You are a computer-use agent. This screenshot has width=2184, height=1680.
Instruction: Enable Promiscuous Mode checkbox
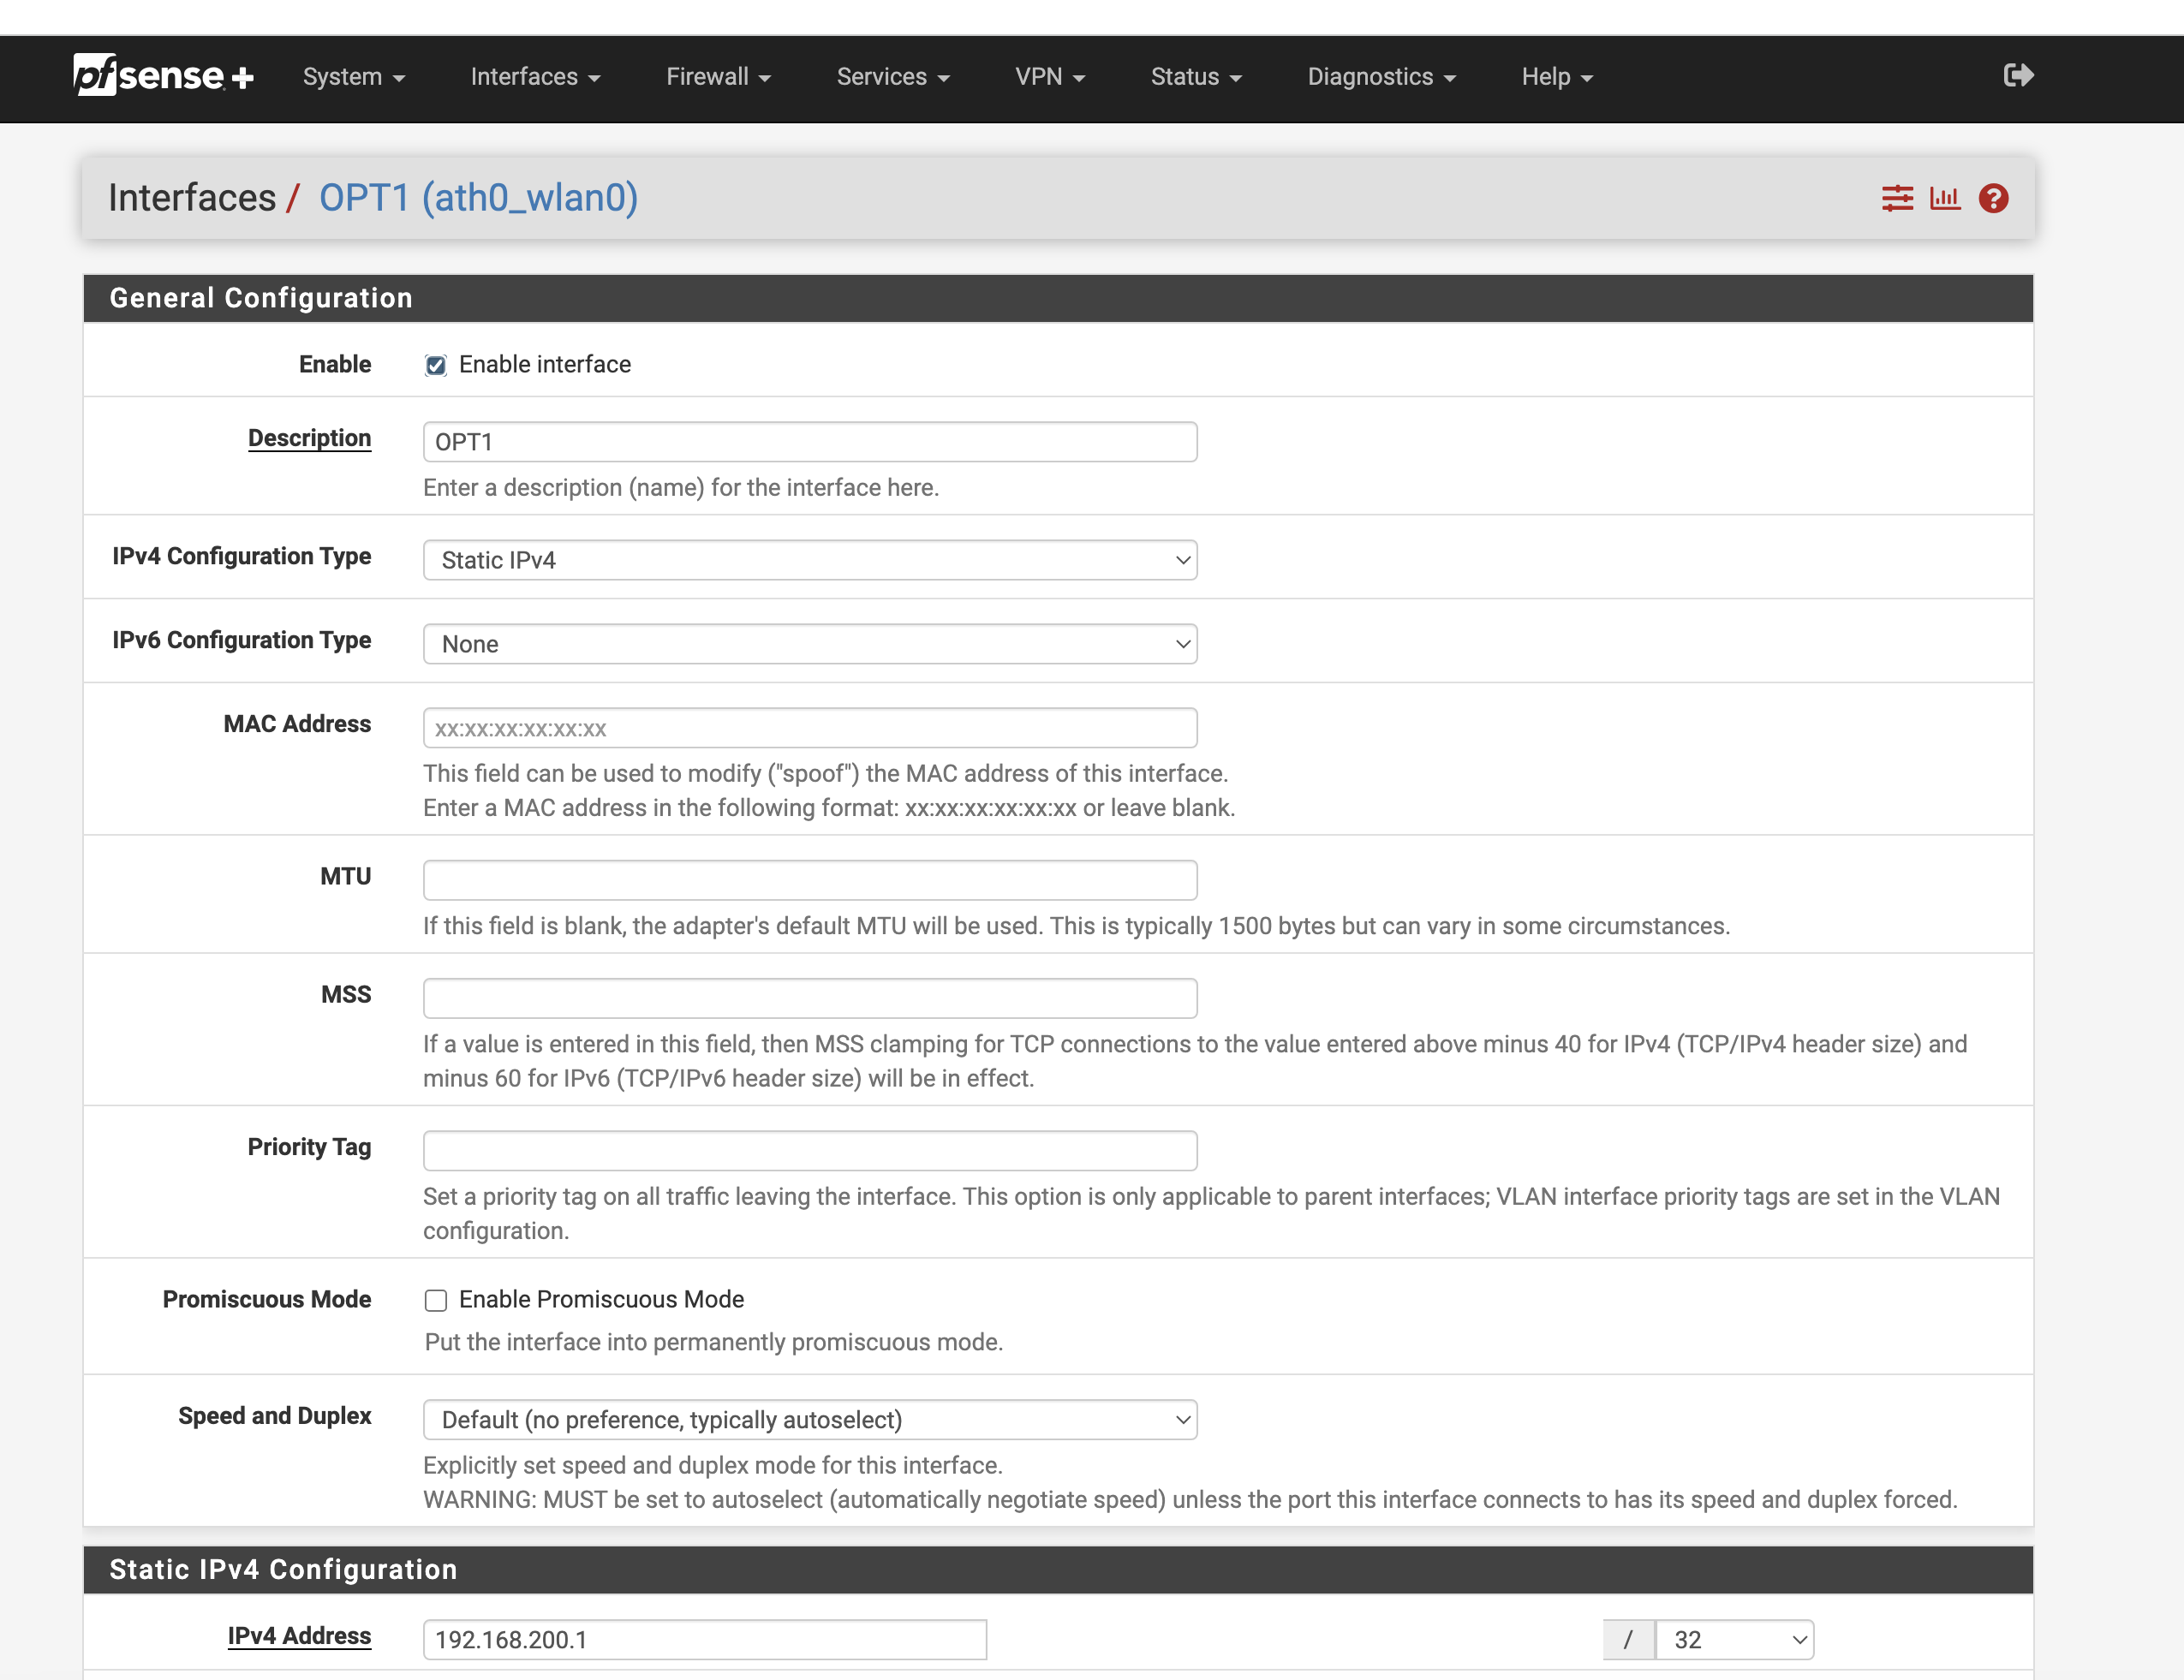pos(435,1300)
